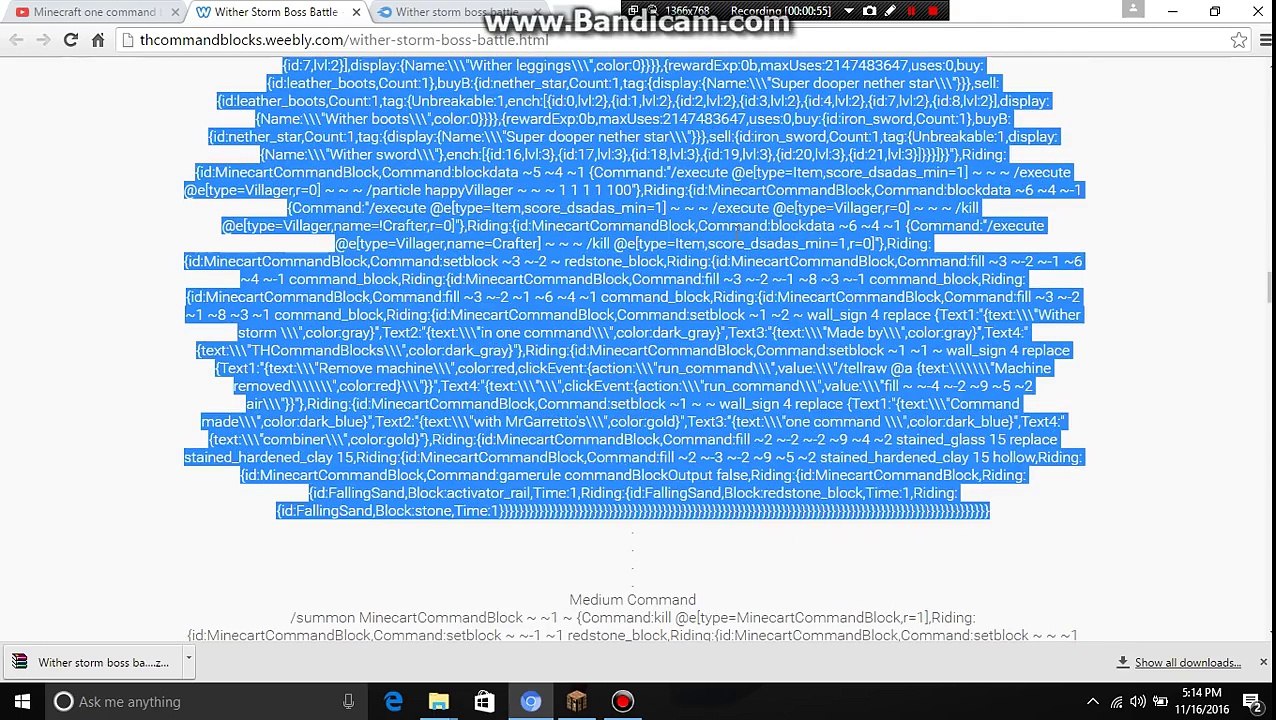Stop the Bandicam recording
Viewport: 1276px width, 720px height.
pos(933,11)
